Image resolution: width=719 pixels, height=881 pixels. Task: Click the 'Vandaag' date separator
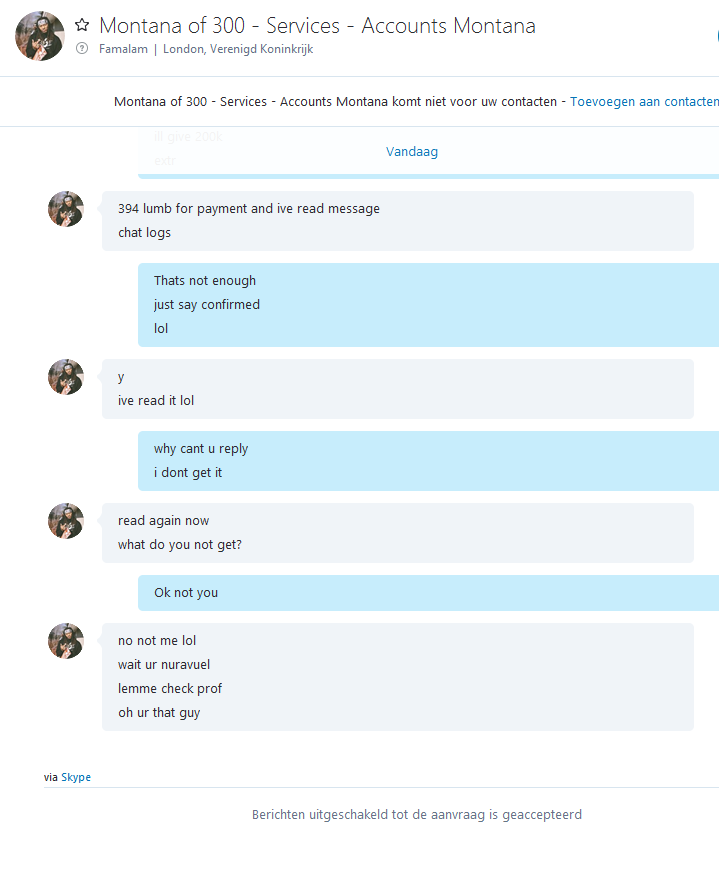pyautogui.click(x=412, y=152)
